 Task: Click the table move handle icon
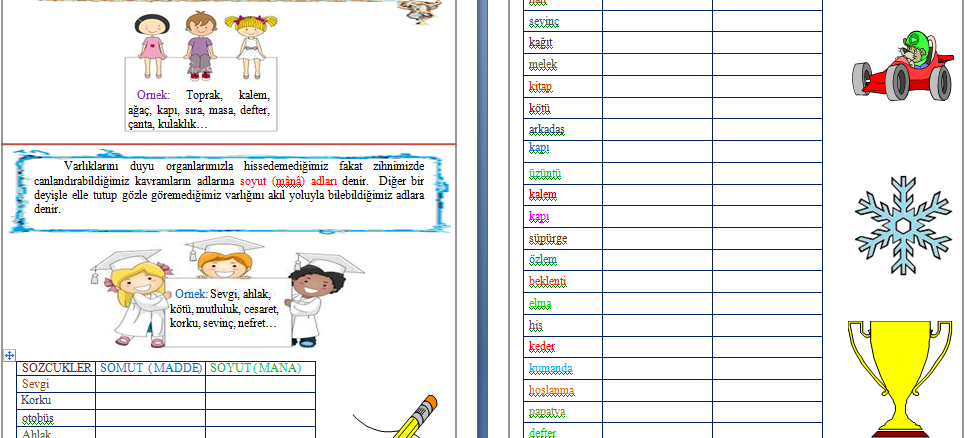[10, 355]
